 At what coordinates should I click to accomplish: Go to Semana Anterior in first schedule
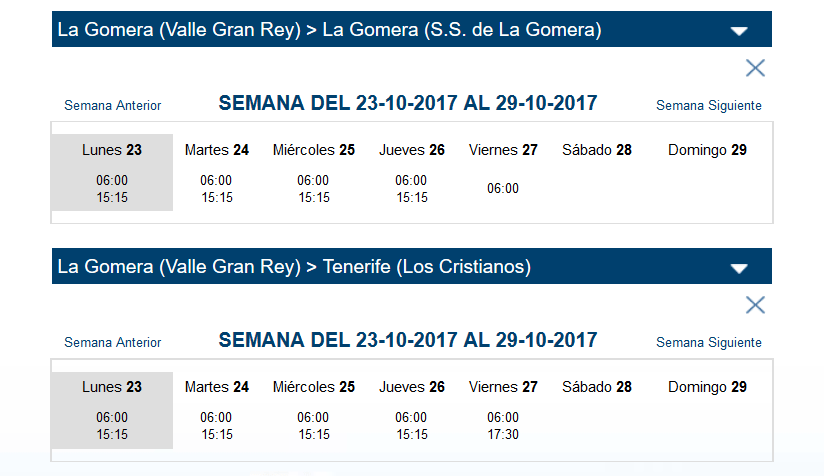pos(112,106)
